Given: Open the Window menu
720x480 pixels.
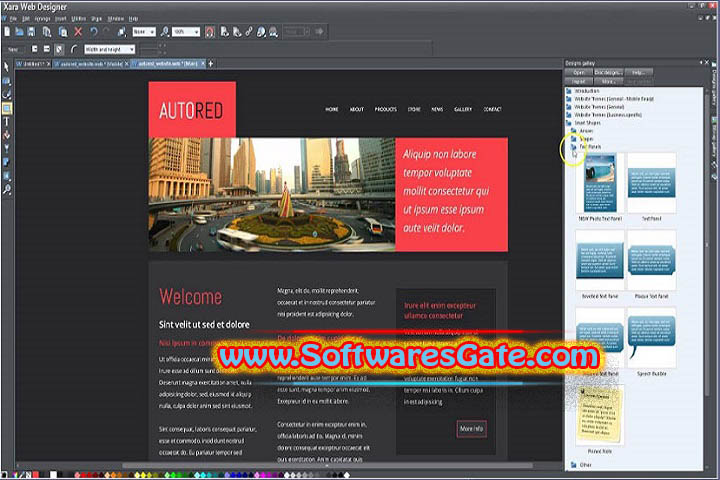Looking at the screenshot, I should pyautogui.click(x=116, y=19).
